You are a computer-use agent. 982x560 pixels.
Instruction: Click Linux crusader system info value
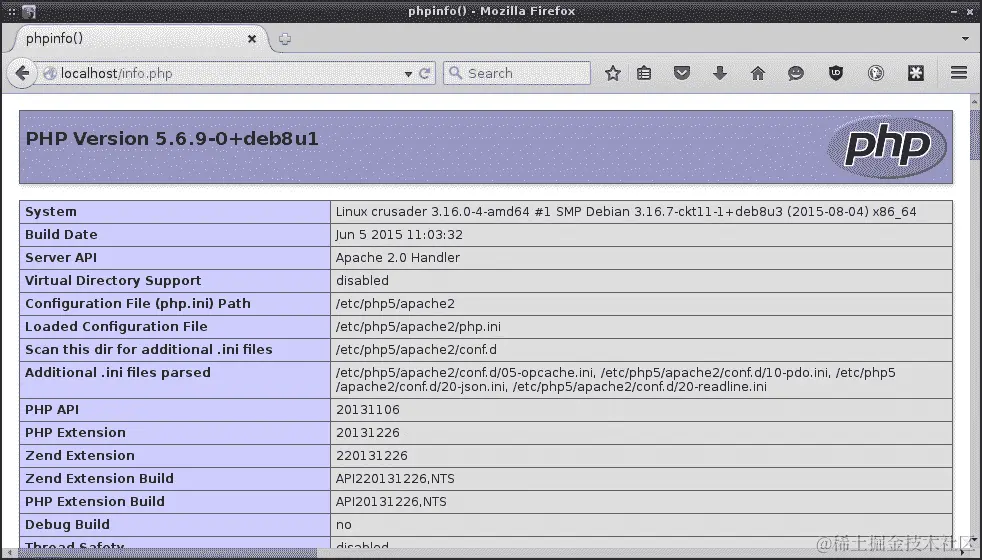coord(626,212)
